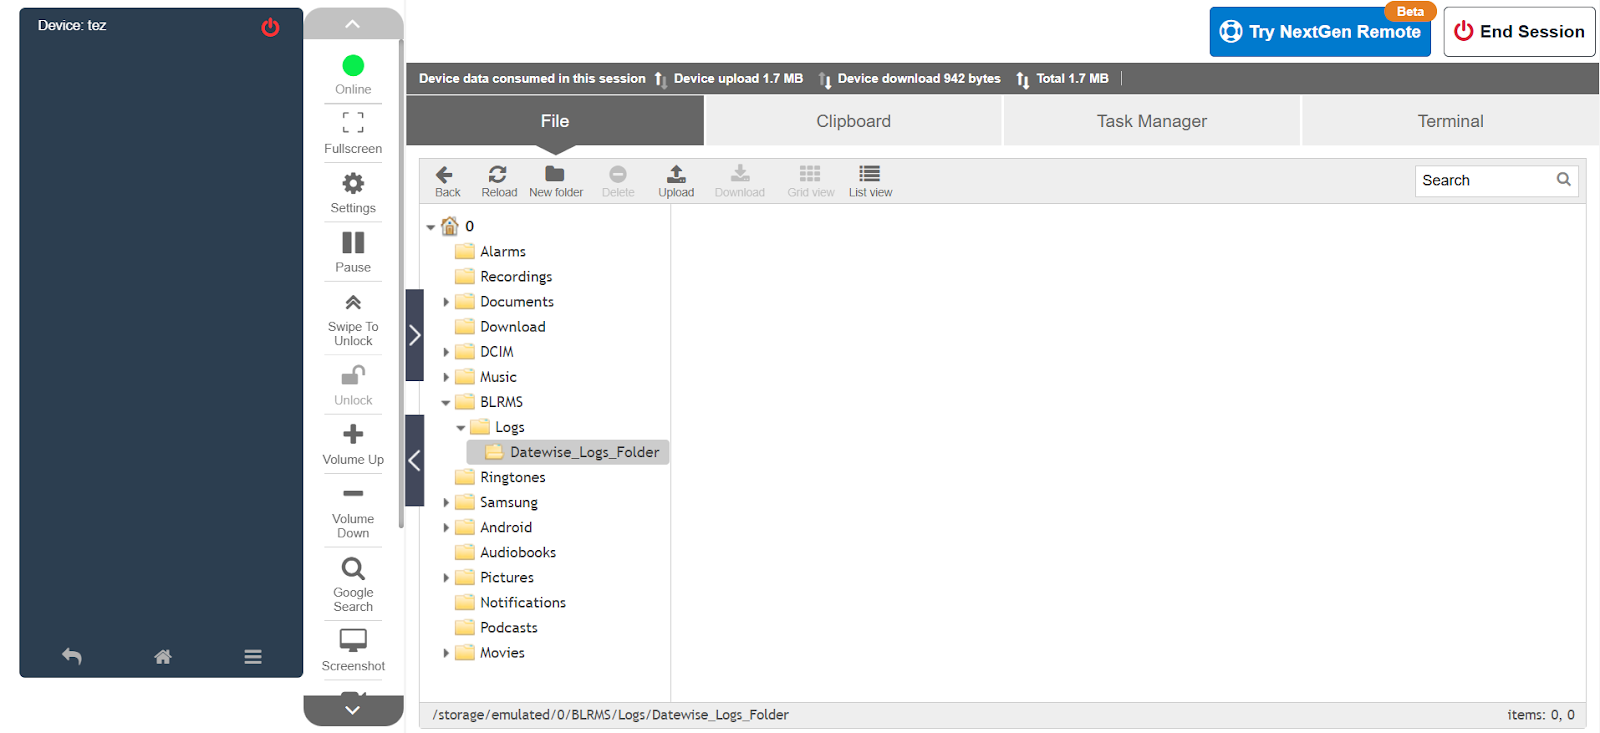Click the sidebar vertical scrollbar

click(401, 280)
